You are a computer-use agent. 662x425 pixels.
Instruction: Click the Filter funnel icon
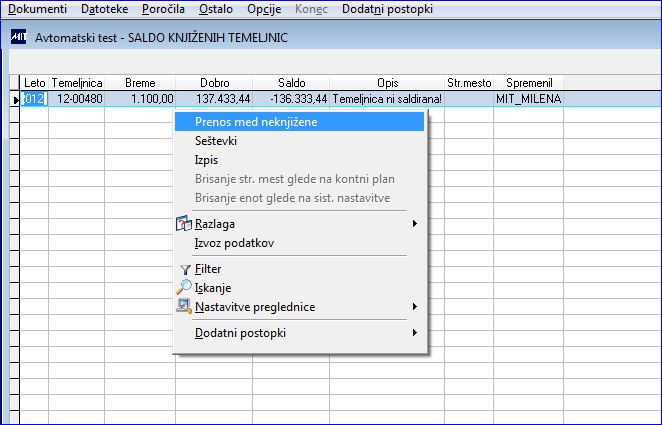185,269
